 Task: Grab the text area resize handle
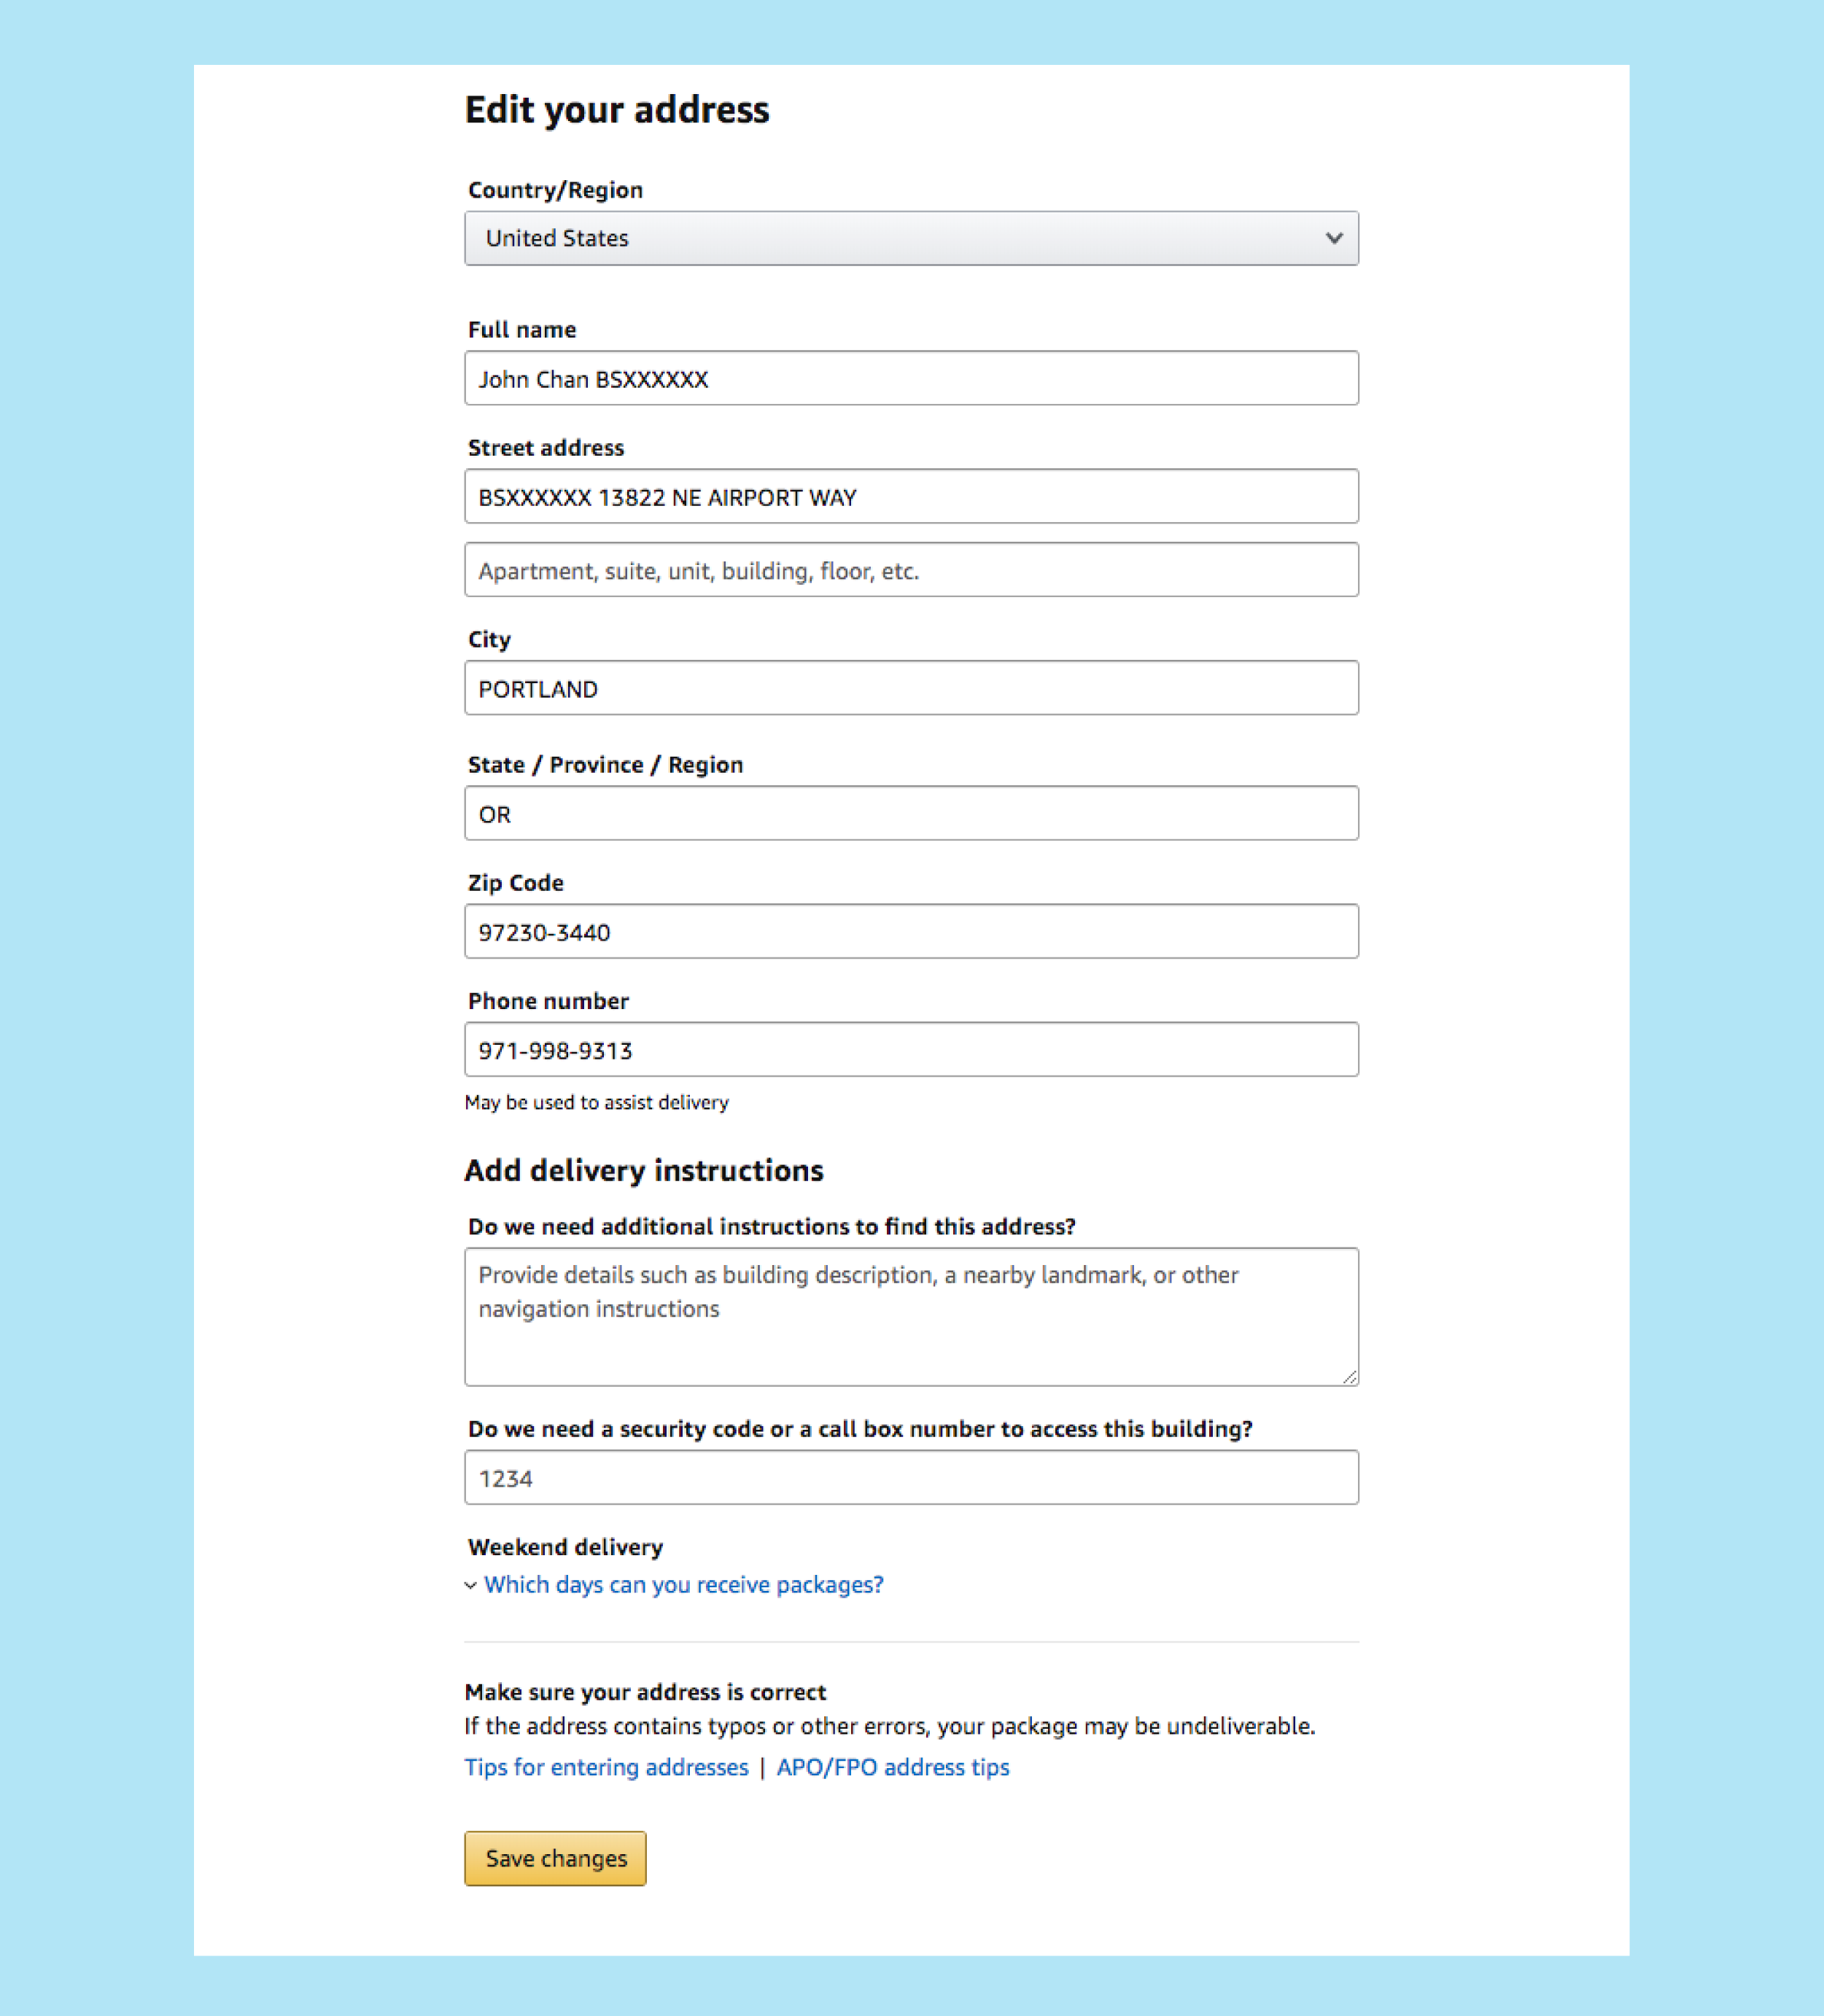[1349, 1377]
